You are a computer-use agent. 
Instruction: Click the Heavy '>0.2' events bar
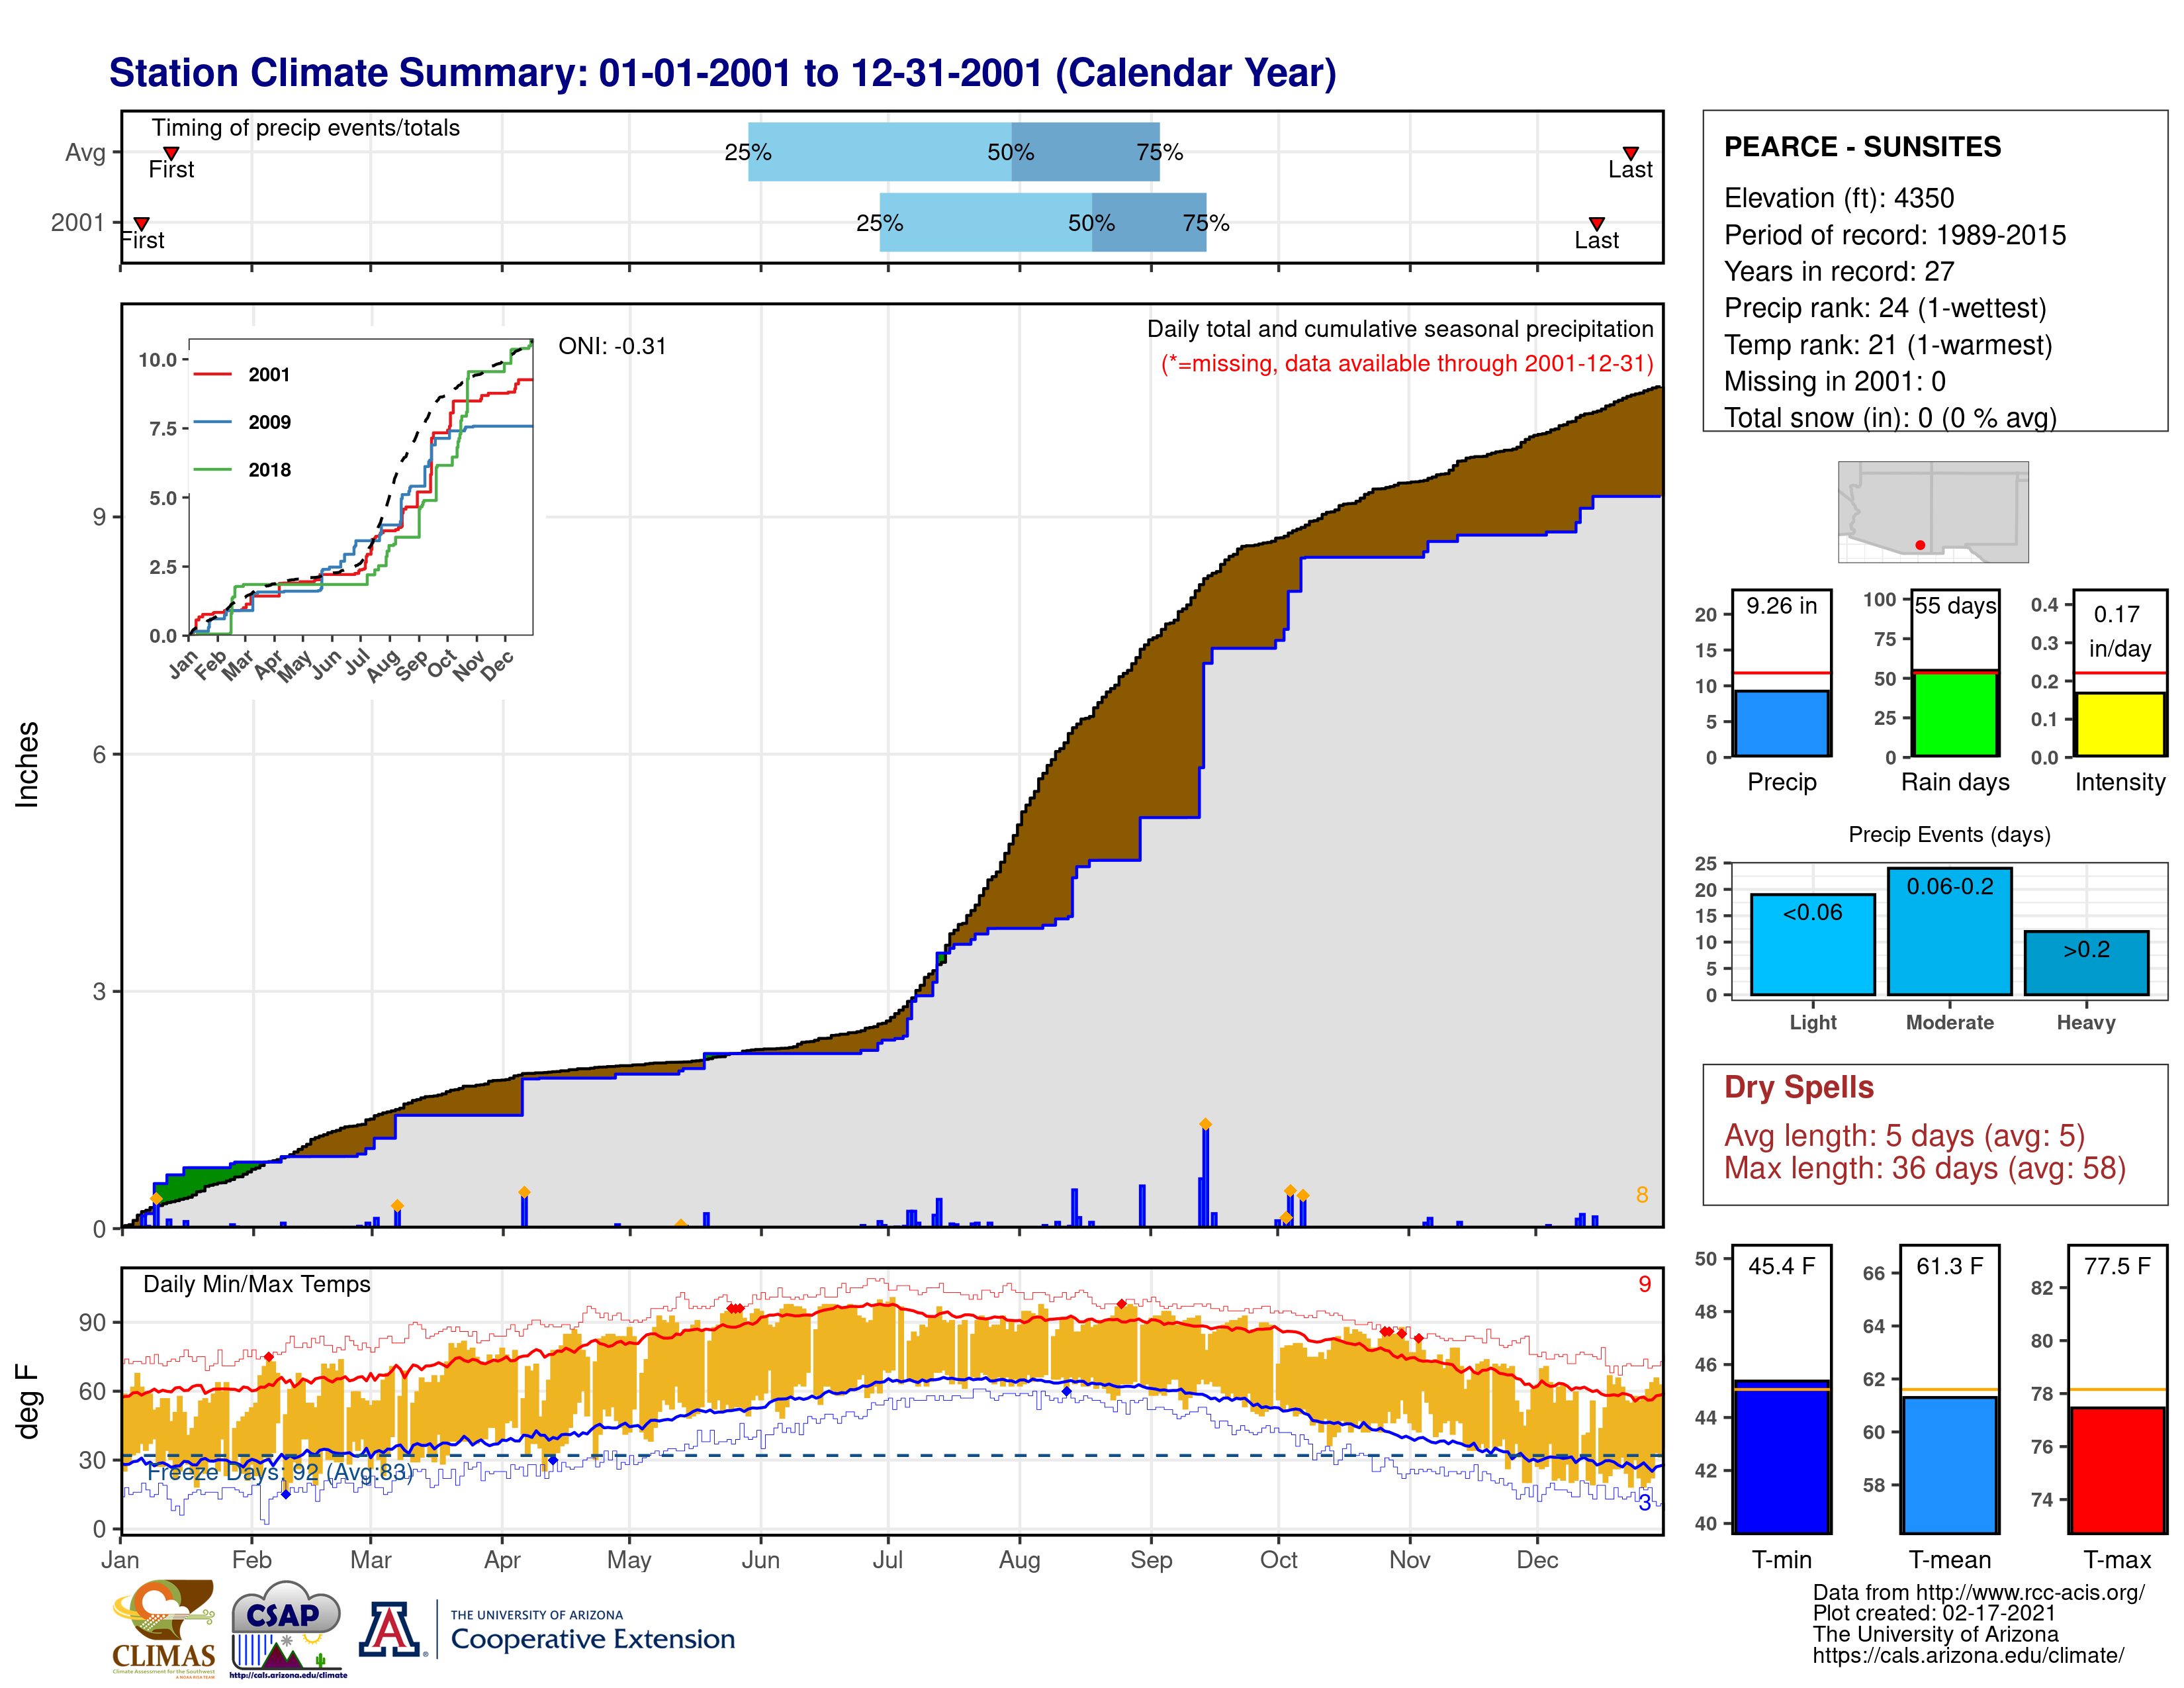click(x=2086, y=963)
